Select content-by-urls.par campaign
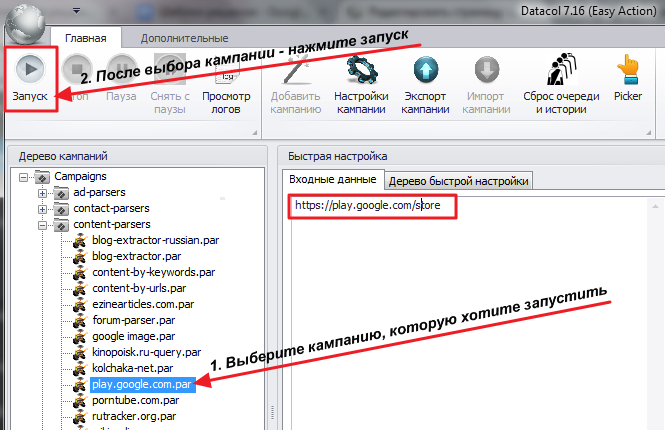This screenshot has width=665, height=430. tap(139, 288)
